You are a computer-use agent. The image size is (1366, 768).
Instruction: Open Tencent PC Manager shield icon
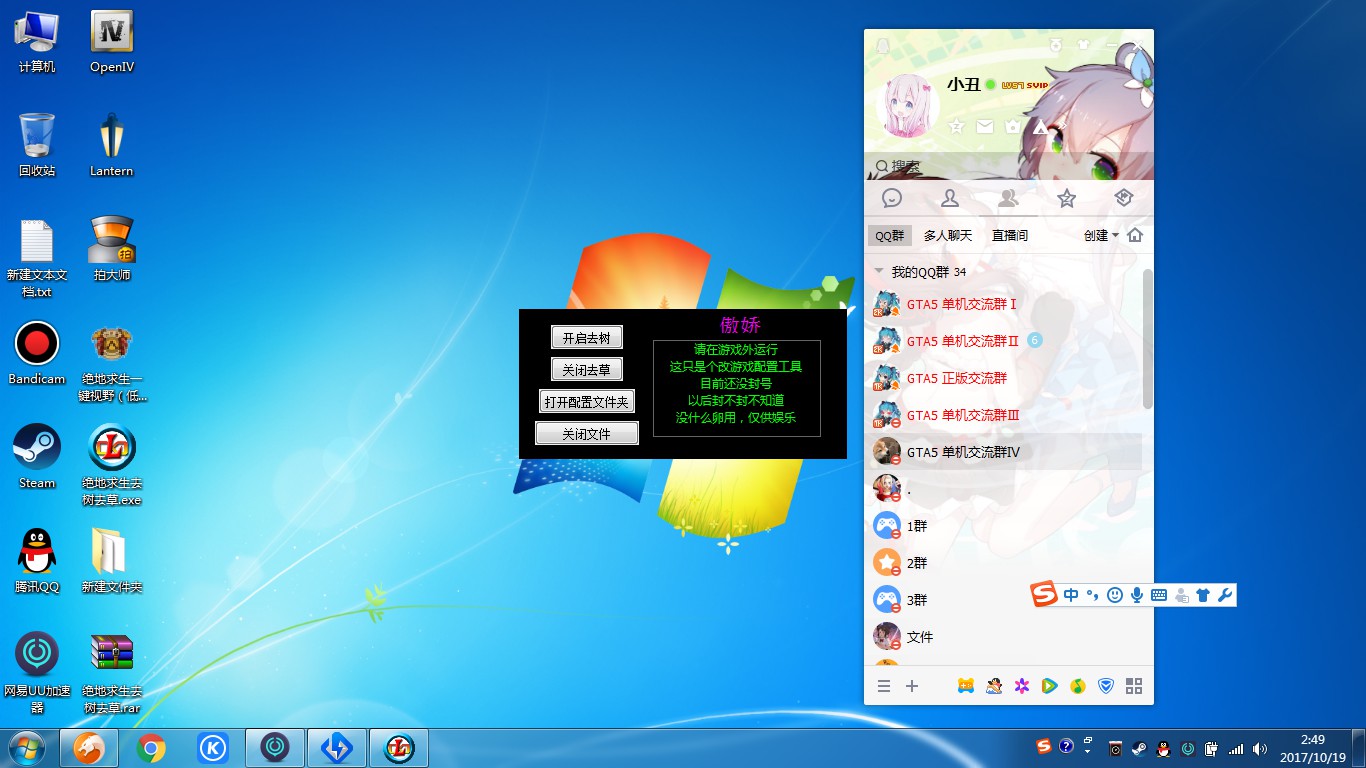click(1106, 686)
